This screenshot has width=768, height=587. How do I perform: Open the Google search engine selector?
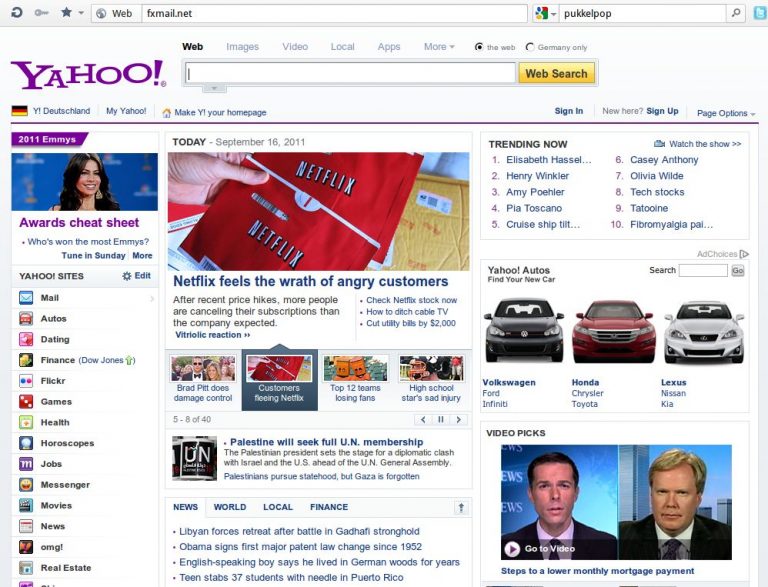[x=546, y=14]
